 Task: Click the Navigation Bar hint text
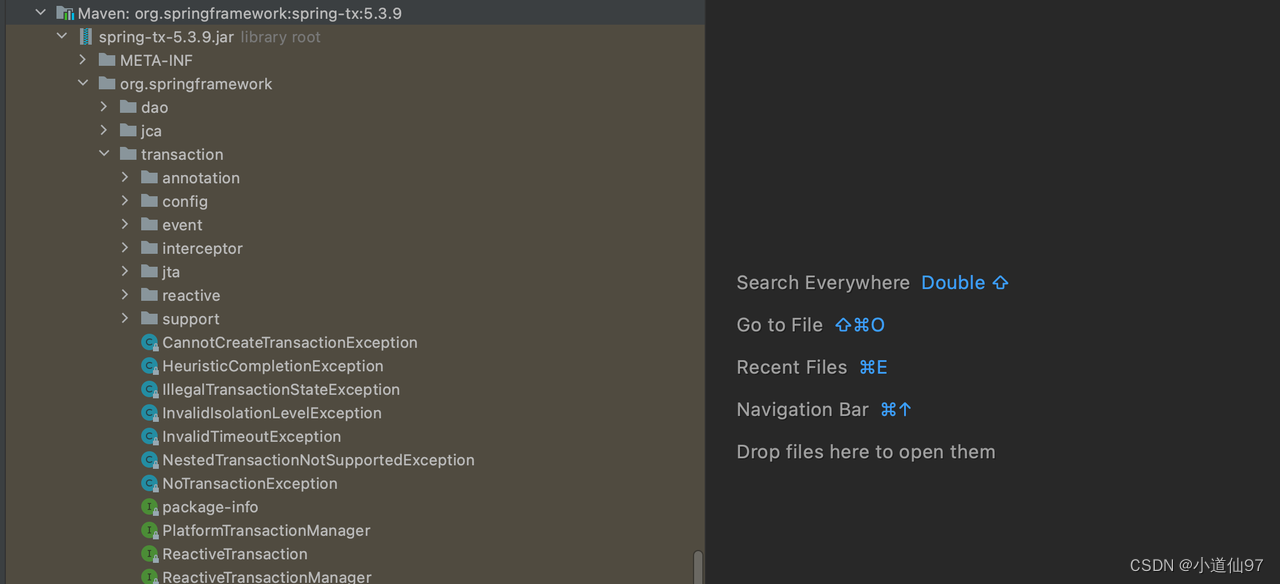pos(803,409)
